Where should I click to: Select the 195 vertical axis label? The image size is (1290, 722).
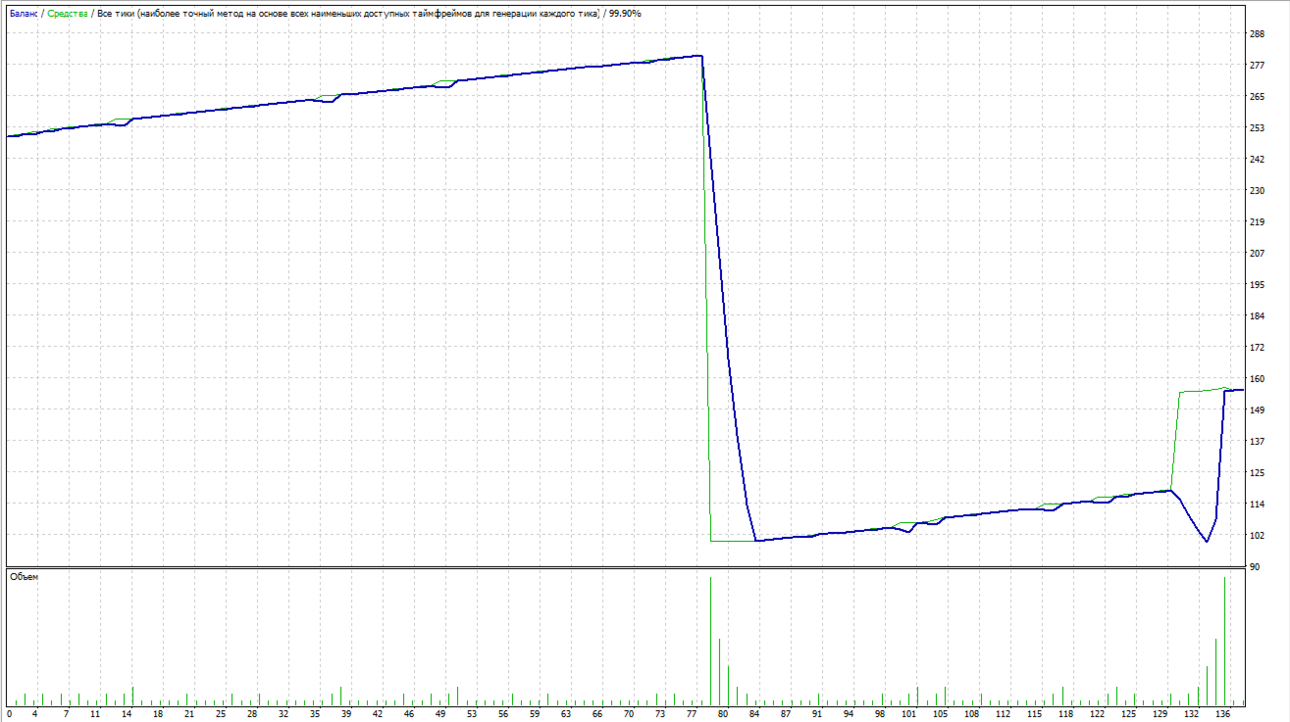(x=1257, y=285)
